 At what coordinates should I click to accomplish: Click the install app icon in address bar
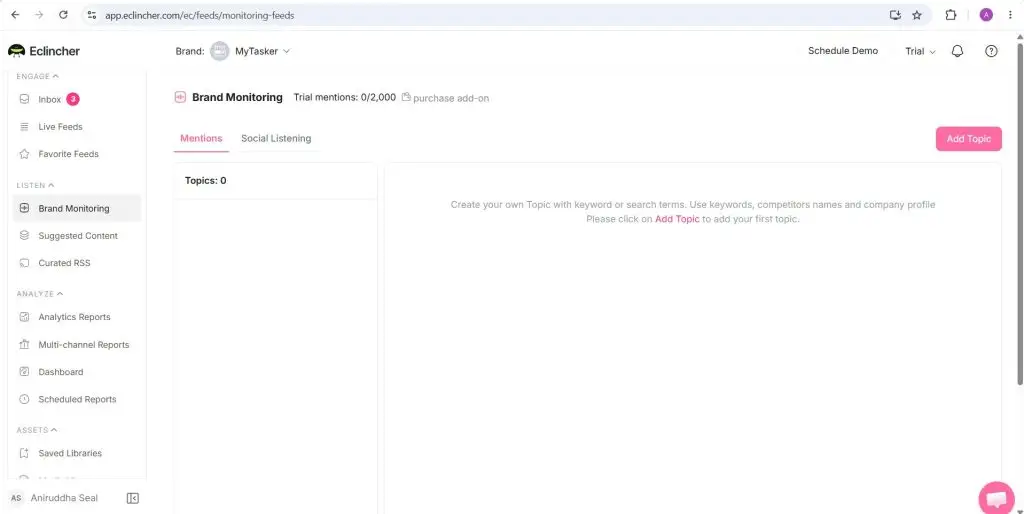(x=895, y=15)
